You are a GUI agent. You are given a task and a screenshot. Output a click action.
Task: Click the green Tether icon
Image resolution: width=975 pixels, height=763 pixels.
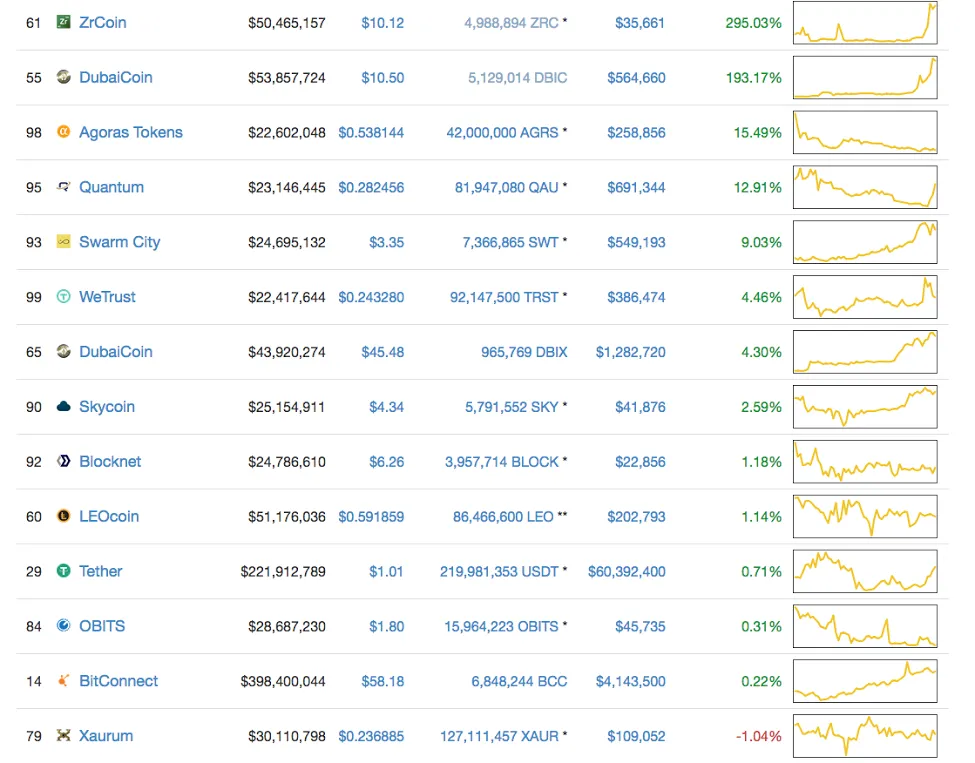click(x=63, y=571)
